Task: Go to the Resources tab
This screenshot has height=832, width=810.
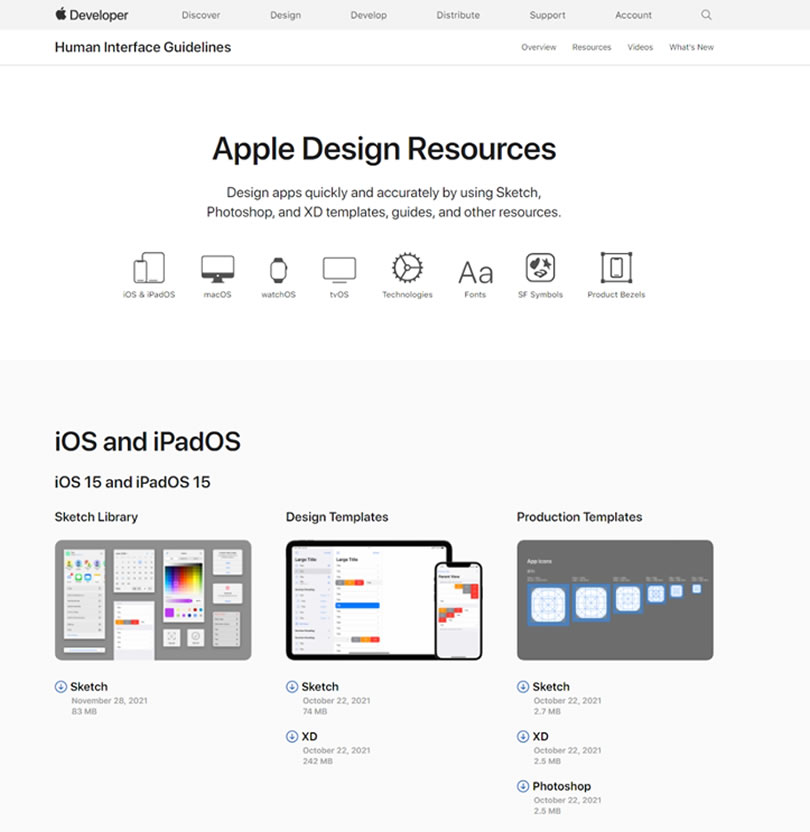Action: pyautogui.click(x=592, y=47)
